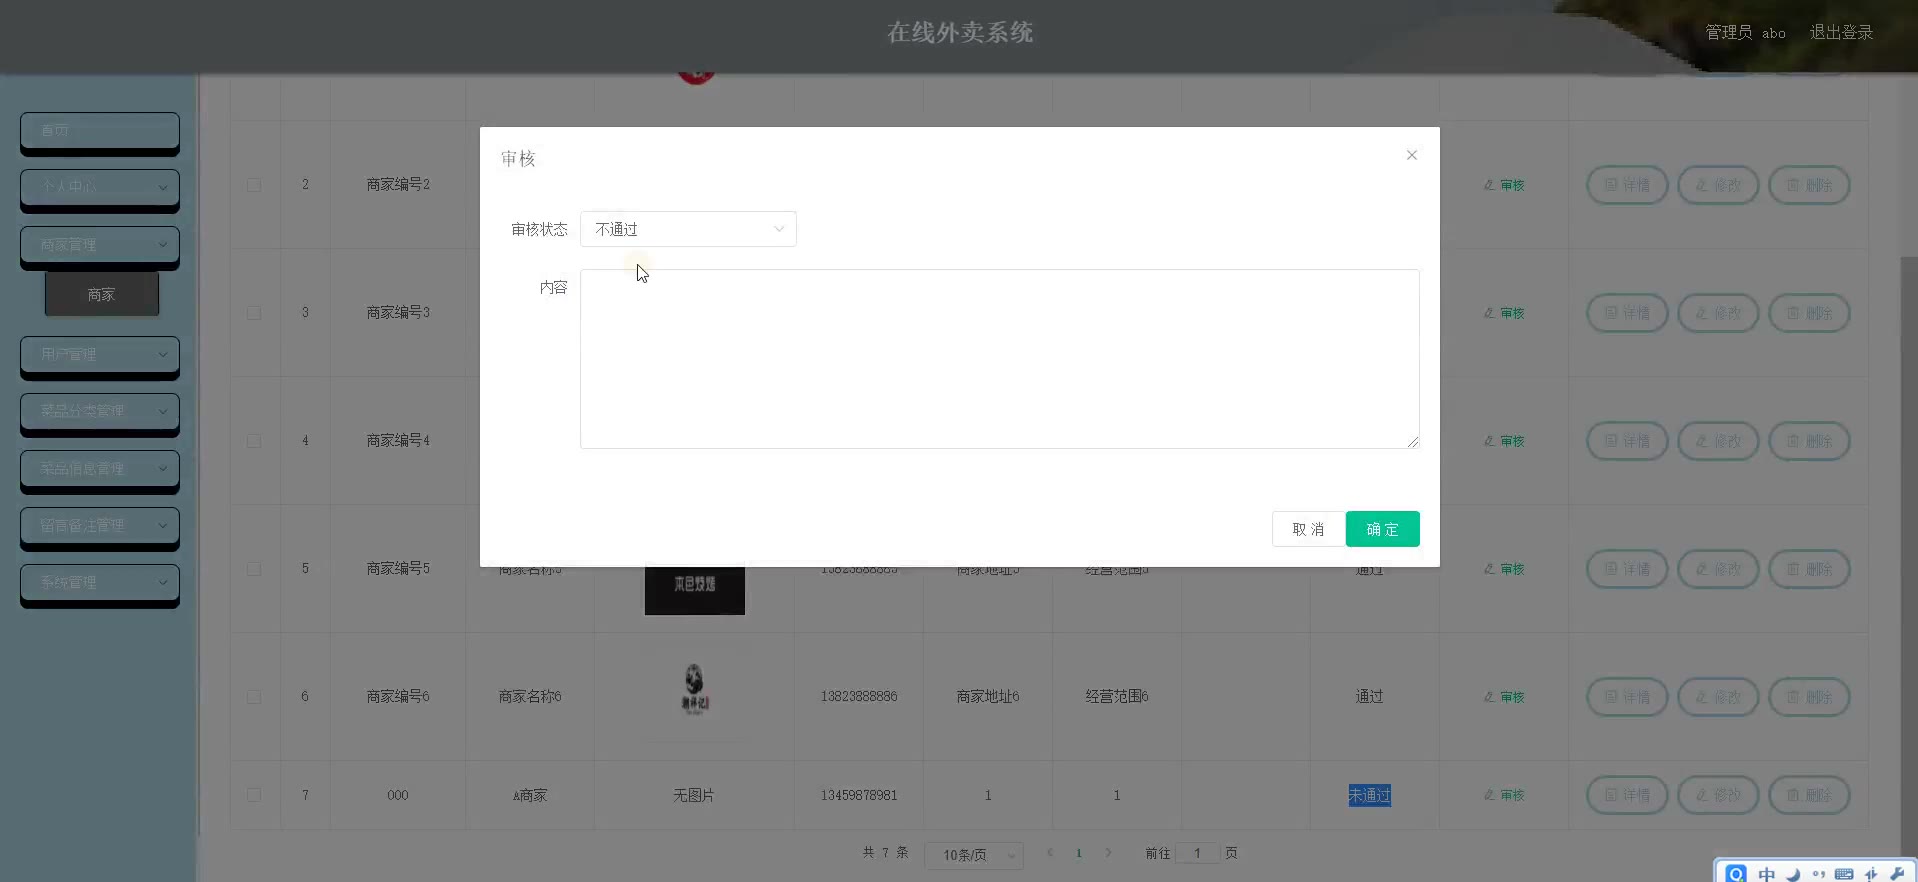Click the IME soft keyboard icon
Image resolution: width=1918 pixels, height=882 pixels.
point(1844,874)
